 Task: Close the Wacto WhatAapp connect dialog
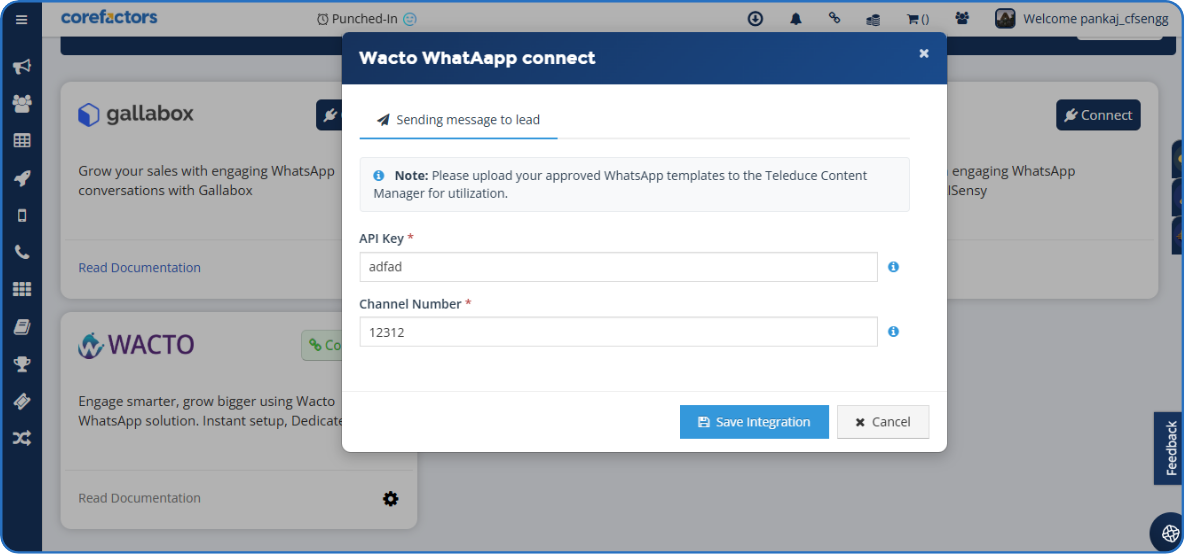pos(924,53)
